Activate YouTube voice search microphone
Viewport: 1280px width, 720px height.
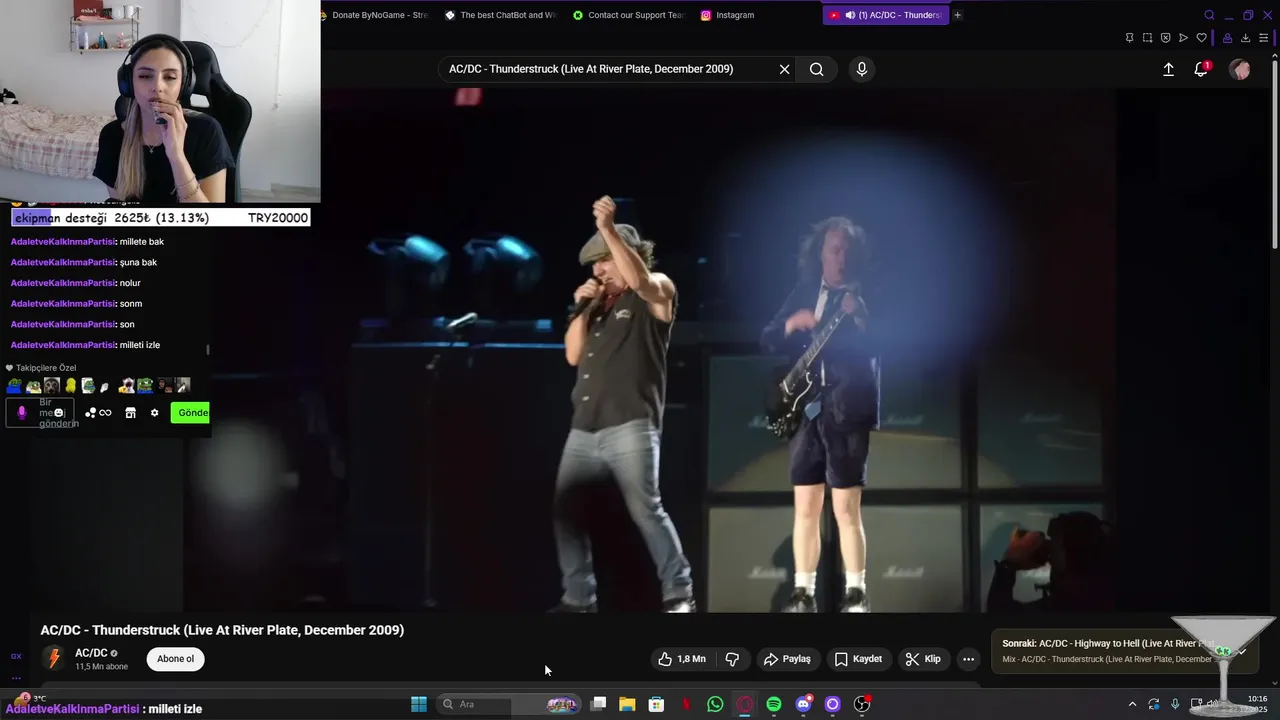pyautogui.click(x=862, y=69)
